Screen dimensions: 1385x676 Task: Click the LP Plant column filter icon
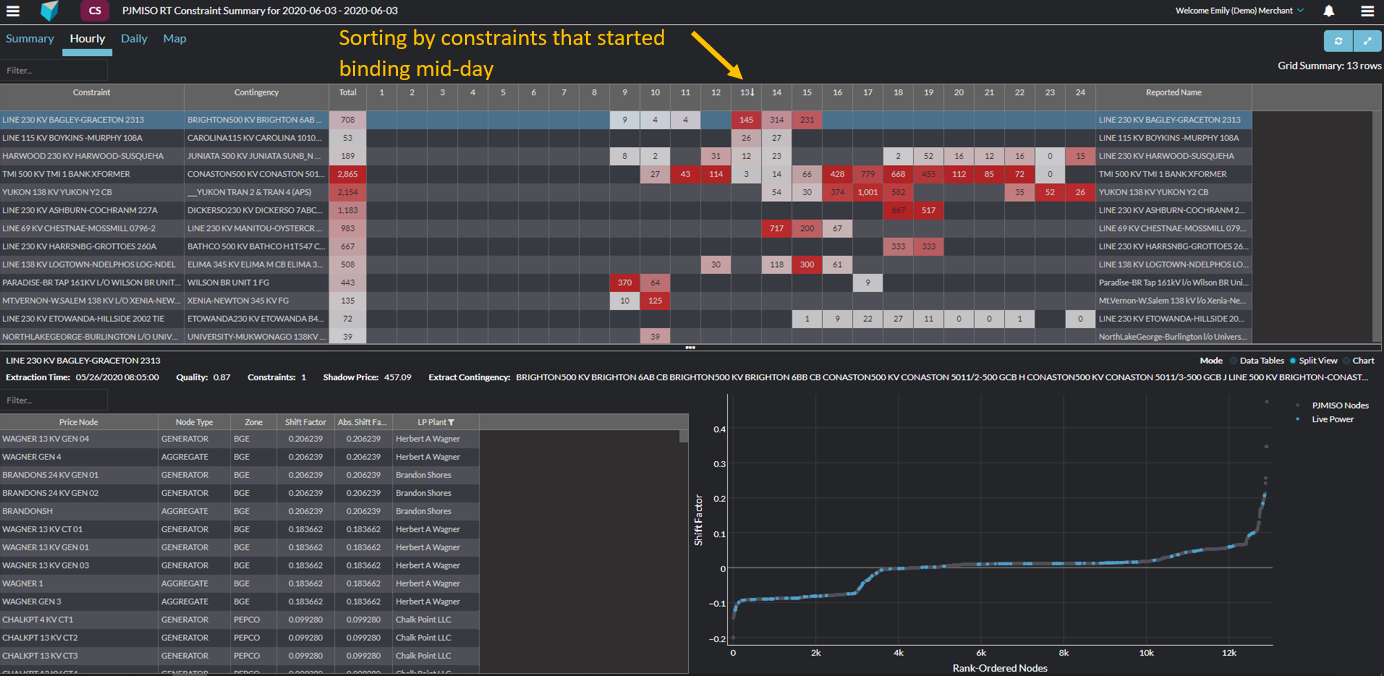(451, 423)
